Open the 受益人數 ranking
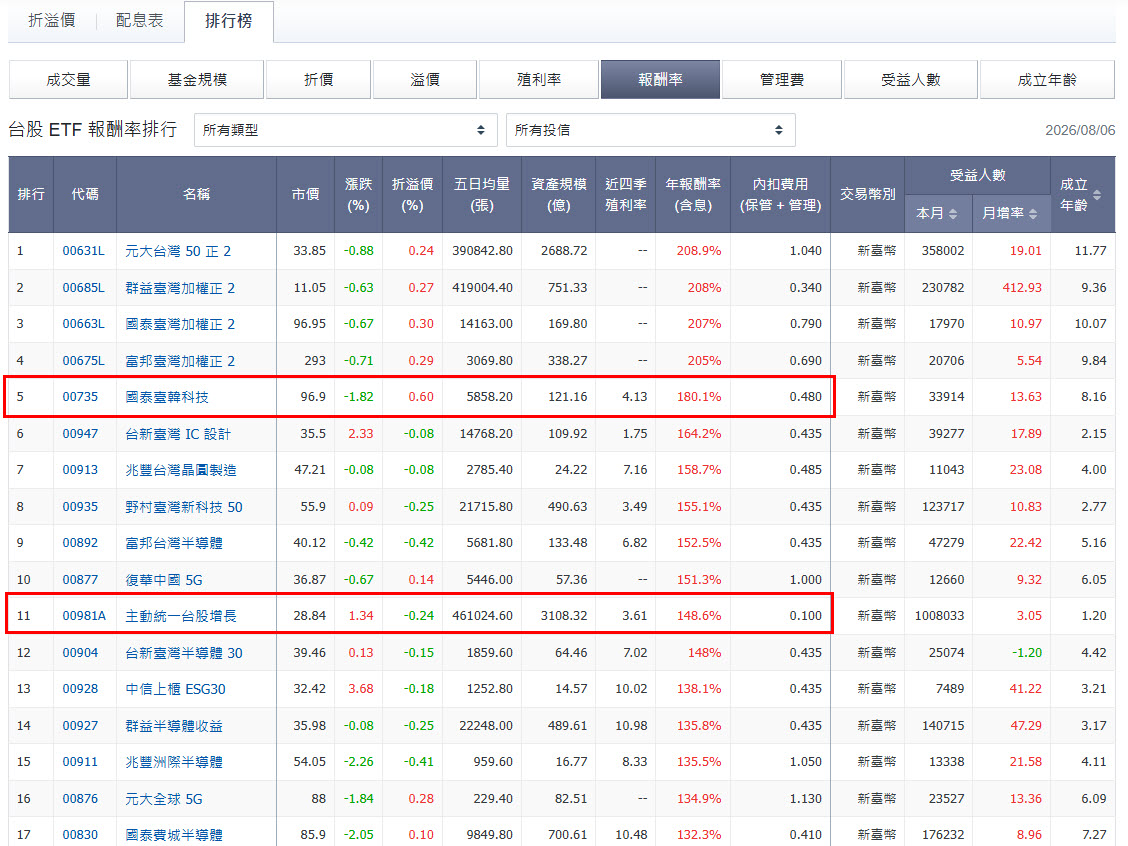The image size is (1128, 846). tap(911, 80)
